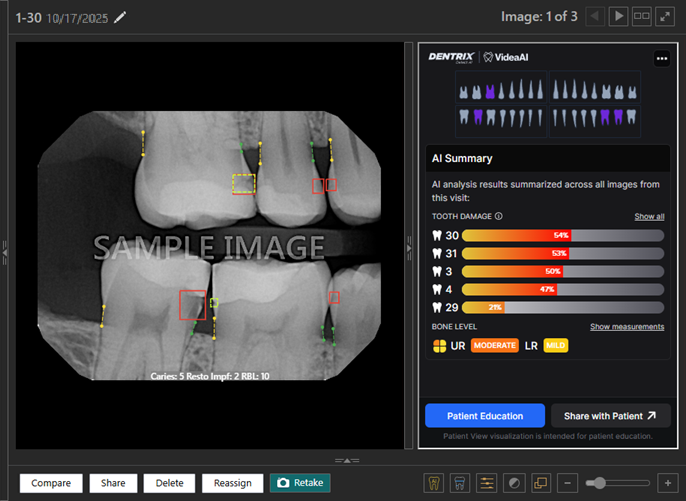Screen dimensions: 686x501
Task: Zoom in with the plus button
Action: click(x=667, y=483)
